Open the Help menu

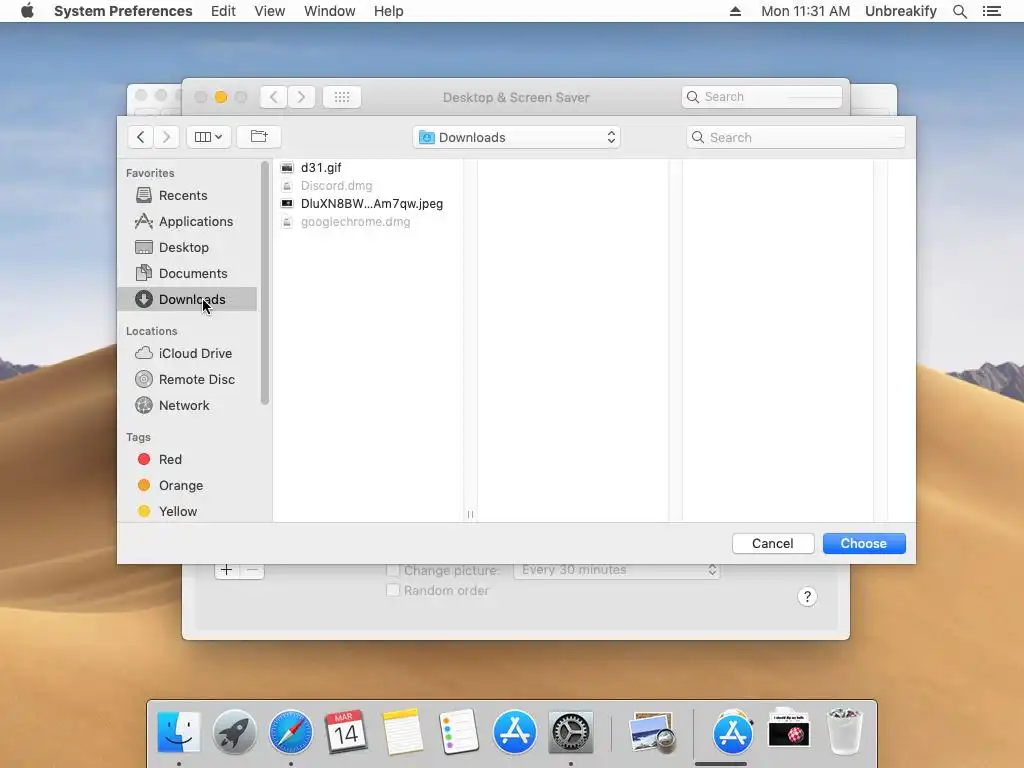[389, 11]
